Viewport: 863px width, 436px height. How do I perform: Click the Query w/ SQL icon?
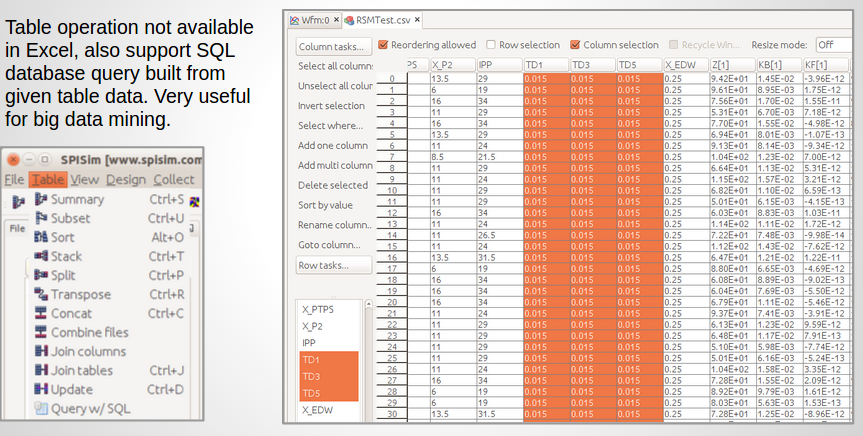pyautogui.click(x=41, y=409)
